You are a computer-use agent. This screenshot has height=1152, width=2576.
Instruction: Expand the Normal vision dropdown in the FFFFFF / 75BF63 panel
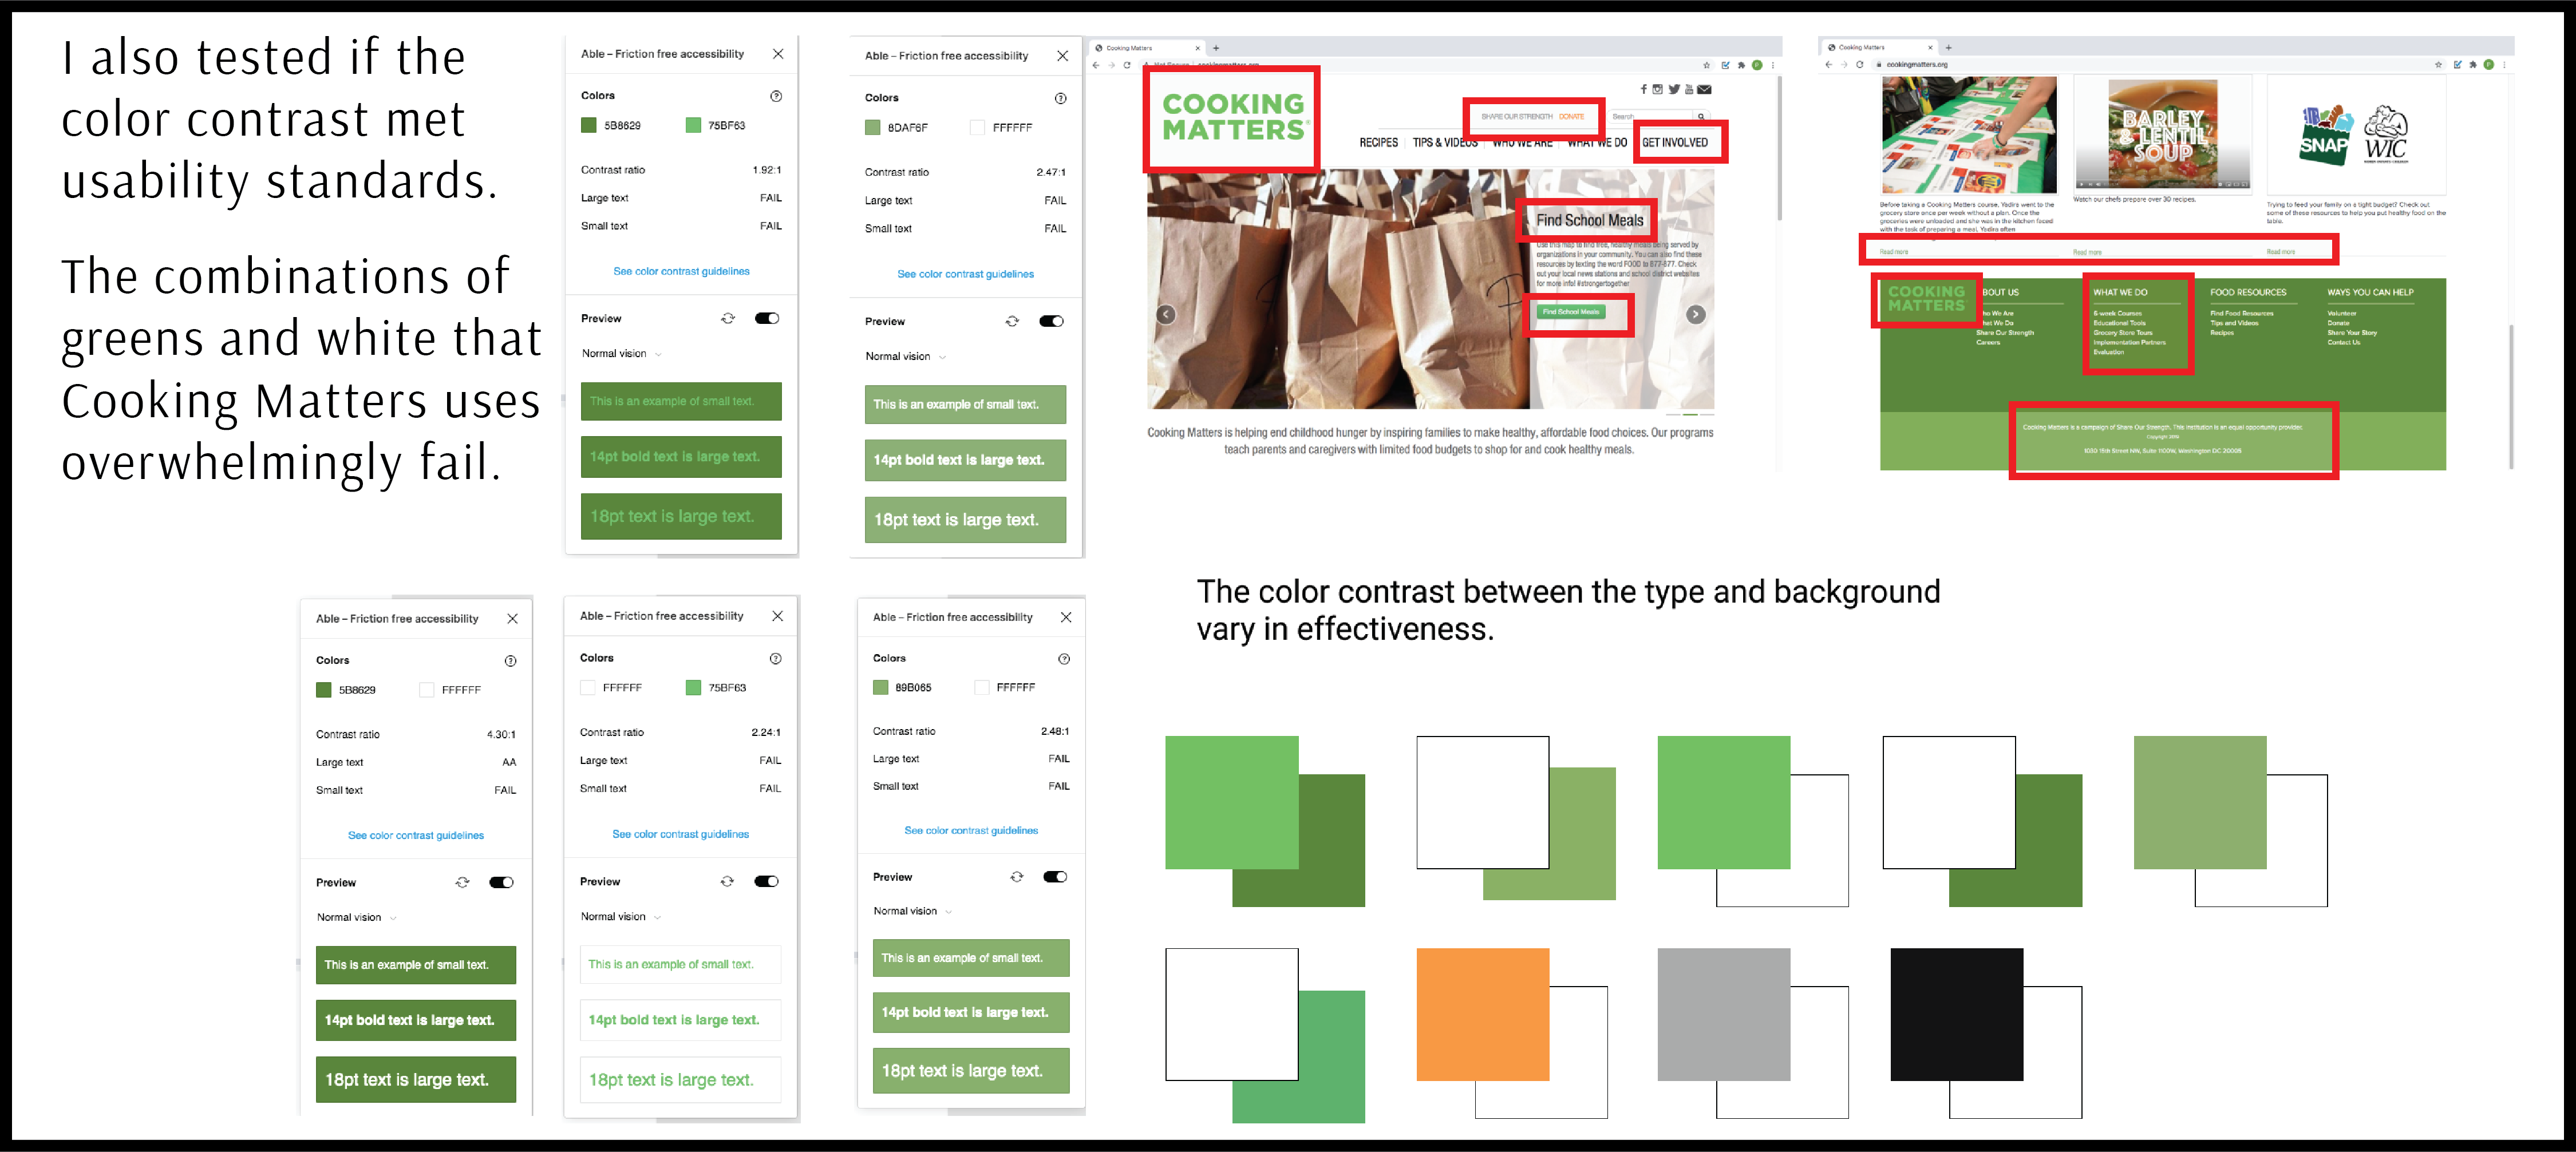621,916
